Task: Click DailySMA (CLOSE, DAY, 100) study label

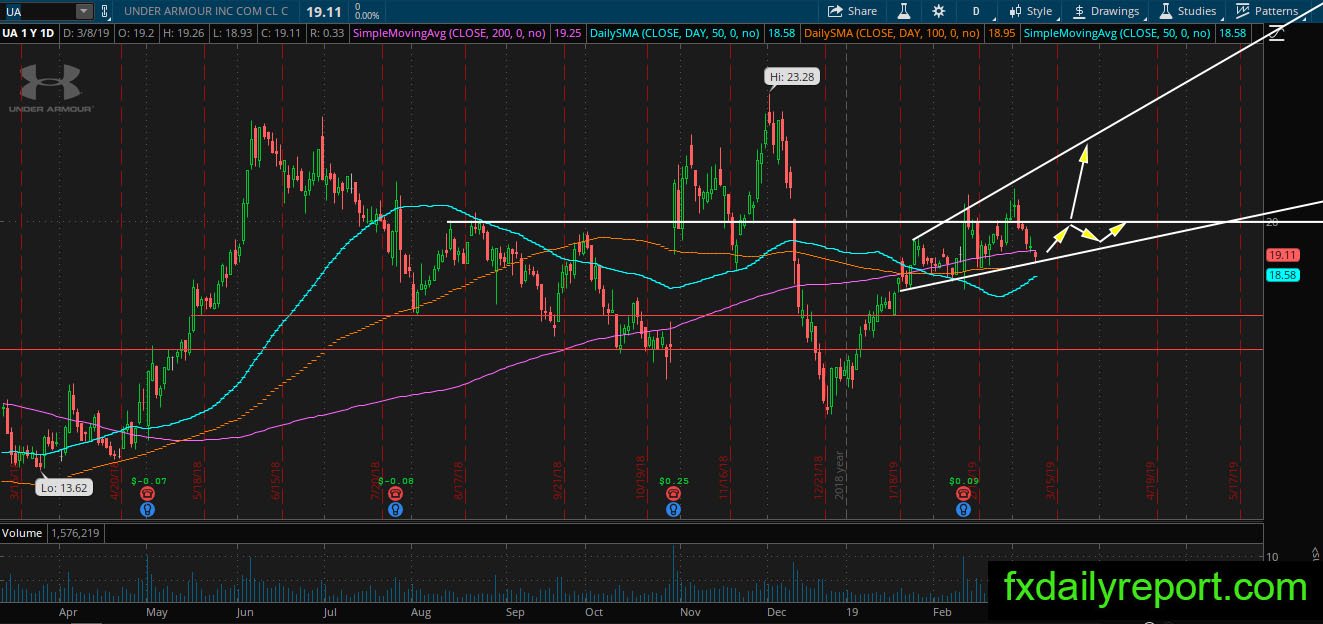Action: click(x=893, y=33)
